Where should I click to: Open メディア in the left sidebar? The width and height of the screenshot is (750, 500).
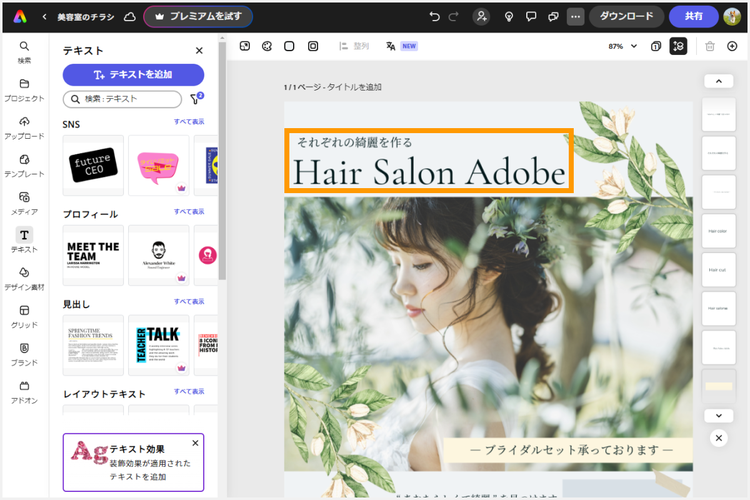24,203
